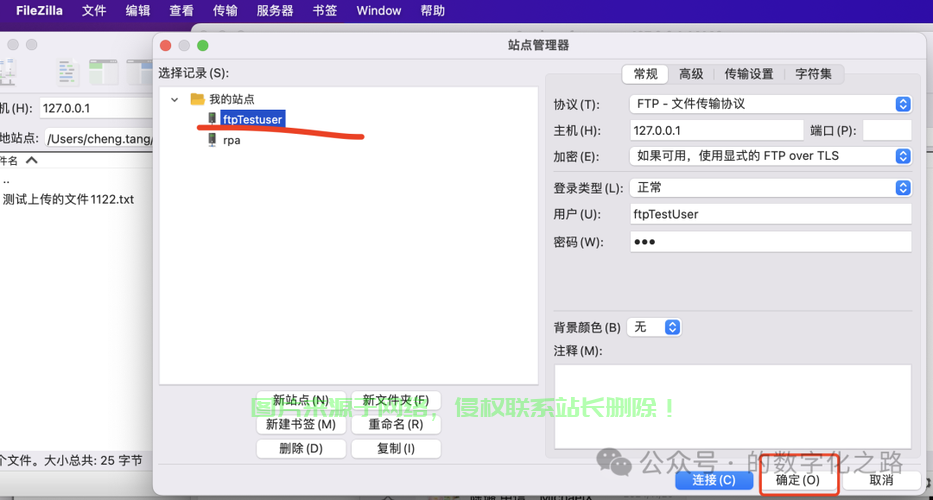
Task: Select the 我的站点 folder icon
Action: pos(198,99)
